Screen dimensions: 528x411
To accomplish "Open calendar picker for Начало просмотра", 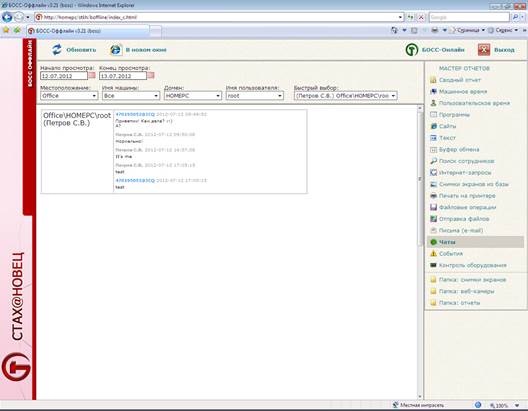I will tap(92, 75).
